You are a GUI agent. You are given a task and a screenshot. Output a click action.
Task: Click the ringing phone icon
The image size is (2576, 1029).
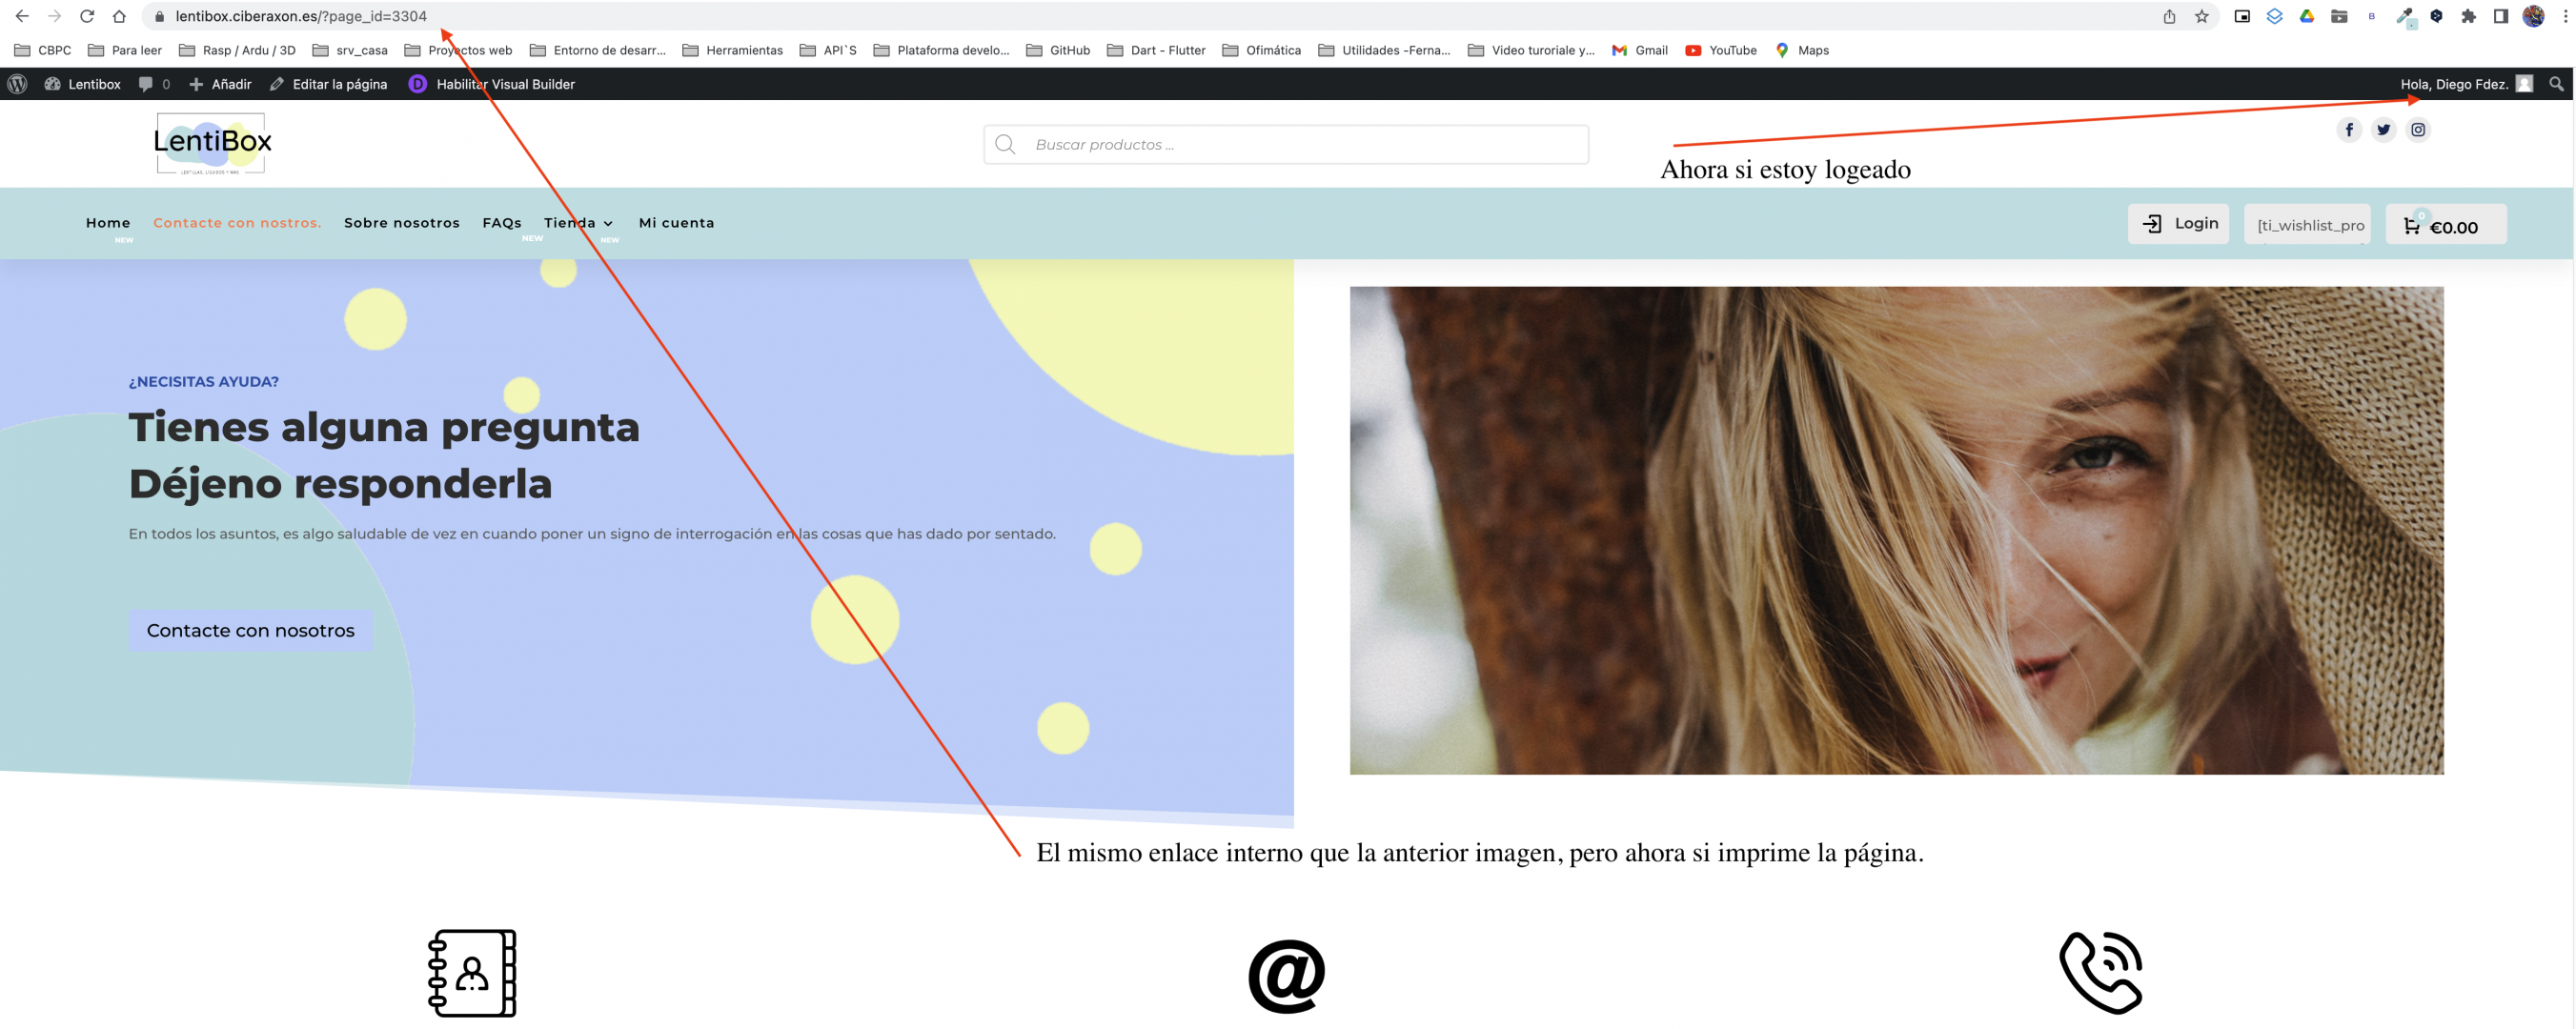[x=2100, y=973]
